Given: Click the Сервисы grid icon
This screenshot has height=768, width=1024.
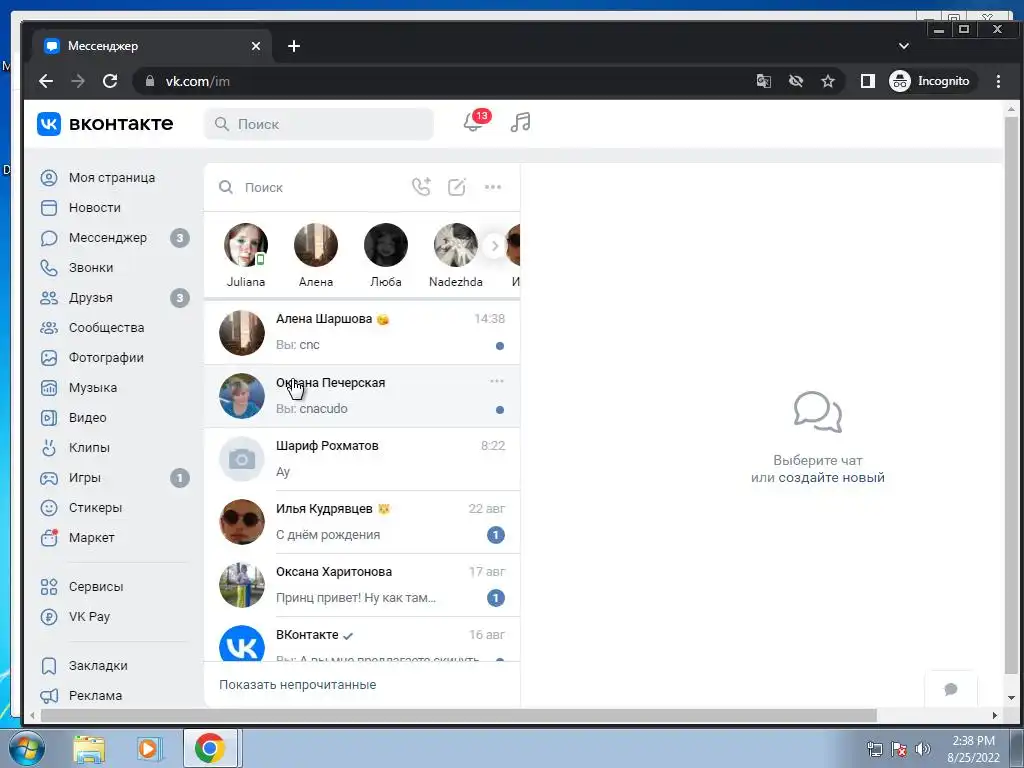Looking at the screenshot, I should pos(49,586).
